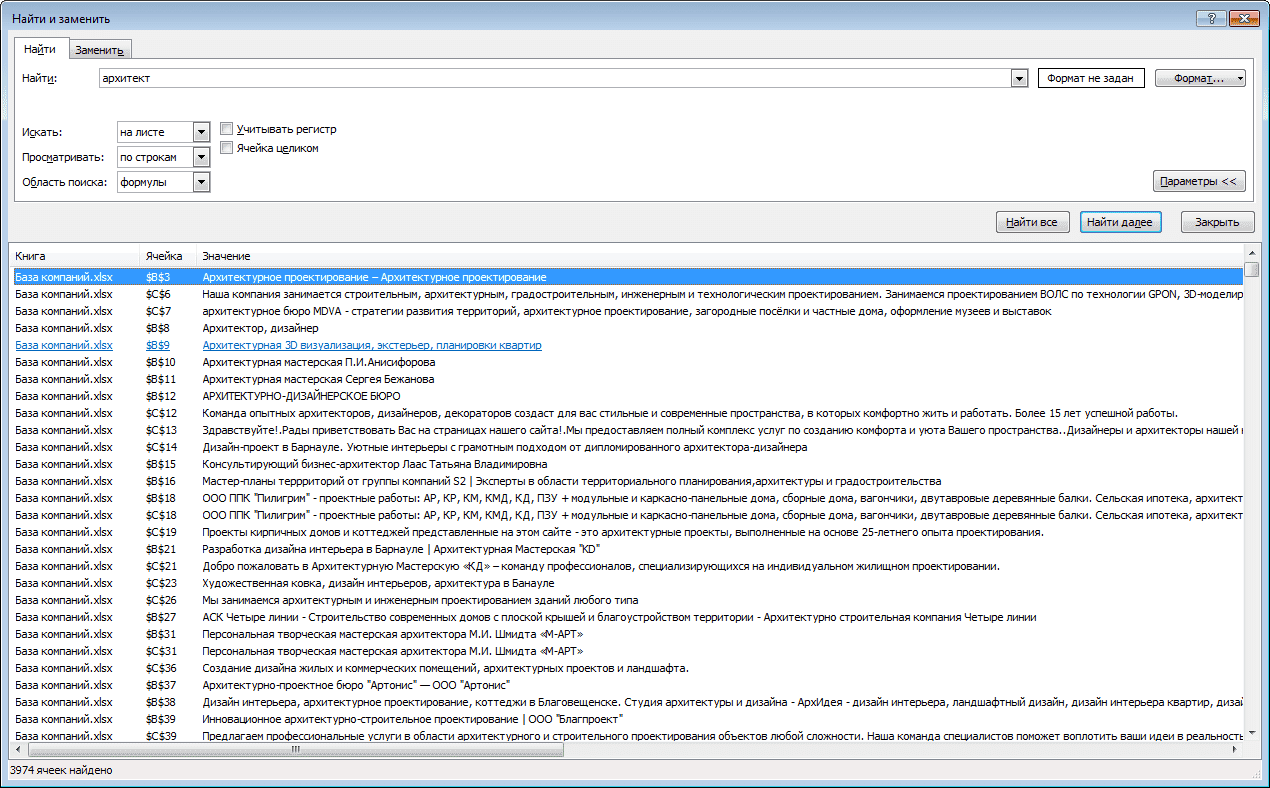Switch to the Заменить tab
The width and height of the screenshot is (1270, 788).
(x=99, y=50)
